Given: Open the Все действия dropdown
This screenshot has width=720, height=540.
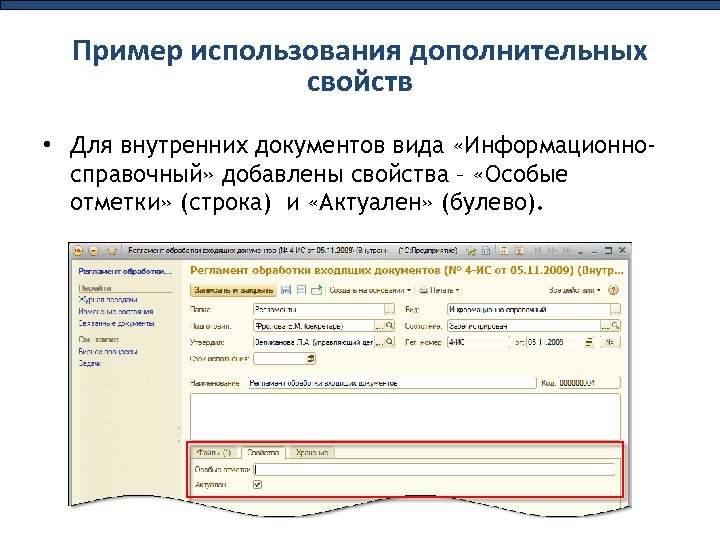Looking at the screenshot, I should [x=574, y=290].
